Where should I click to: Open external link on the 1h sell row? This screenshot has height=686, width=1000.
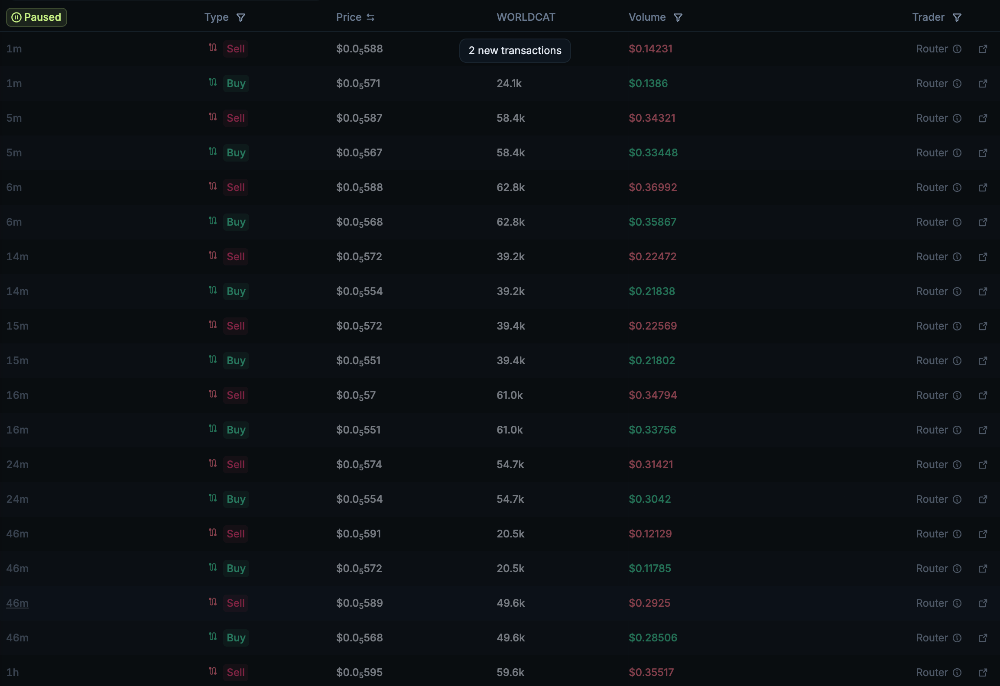click(983, 672)
